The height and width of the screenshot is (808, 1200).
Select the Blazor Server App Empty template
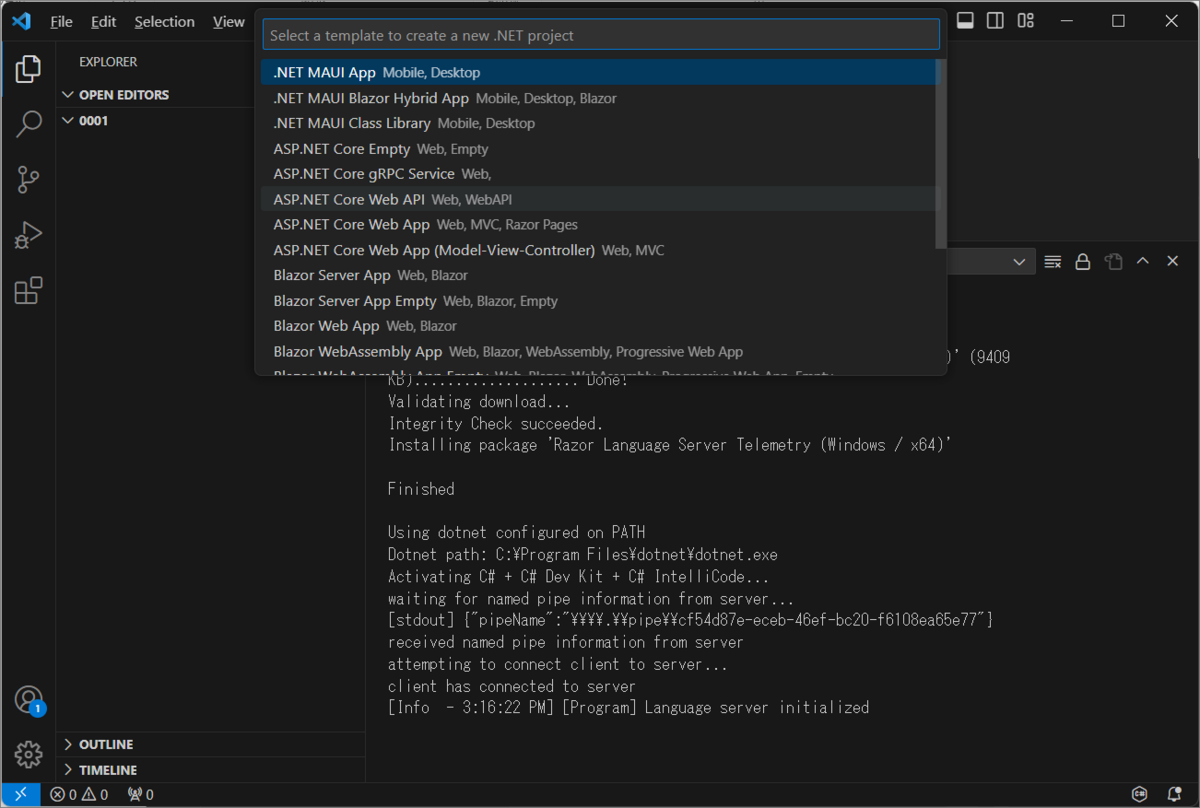[598, 301]
